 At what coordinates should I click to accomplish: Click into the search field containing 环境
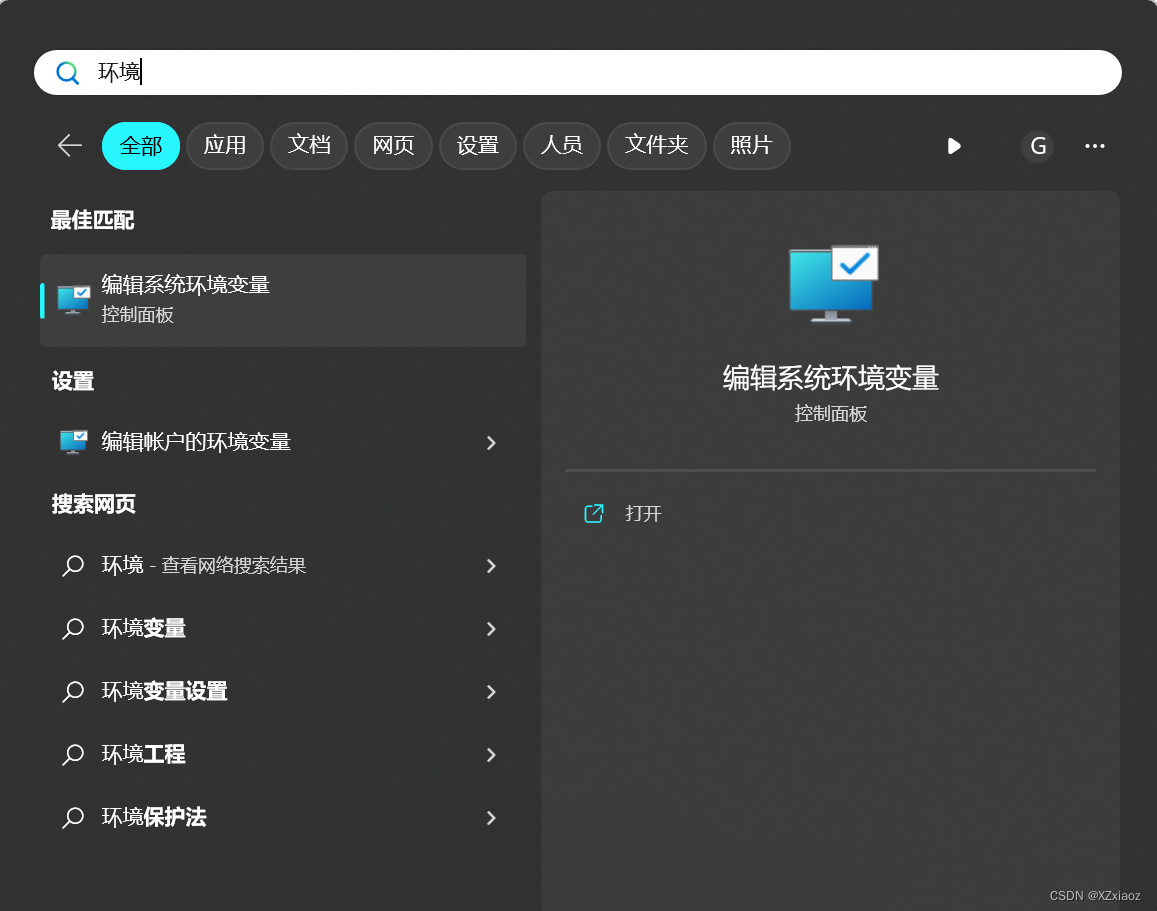coord(578,72)
